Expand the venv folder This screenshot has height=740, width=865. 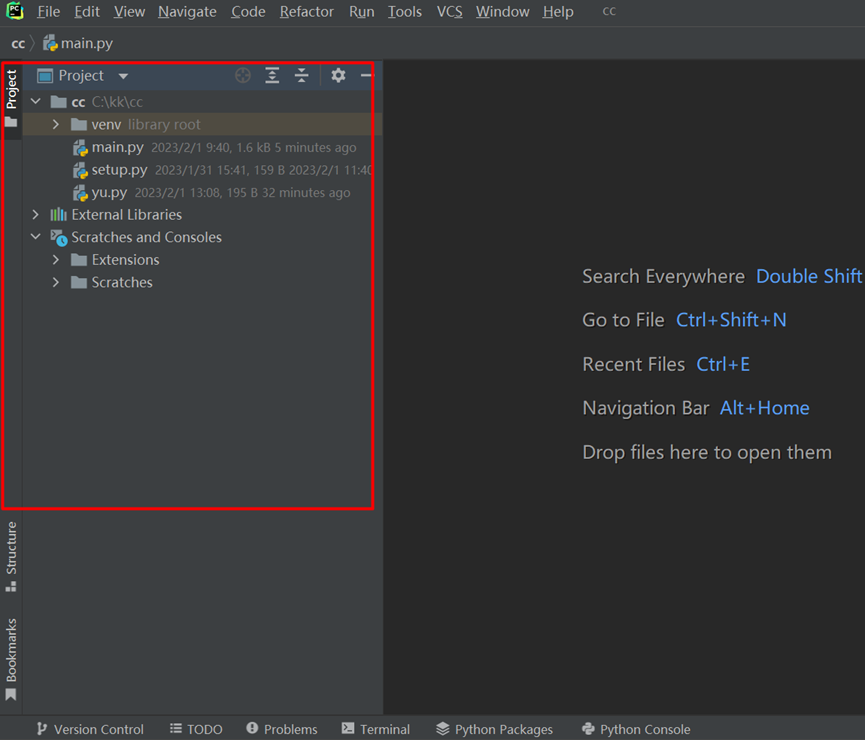point(56,125)
